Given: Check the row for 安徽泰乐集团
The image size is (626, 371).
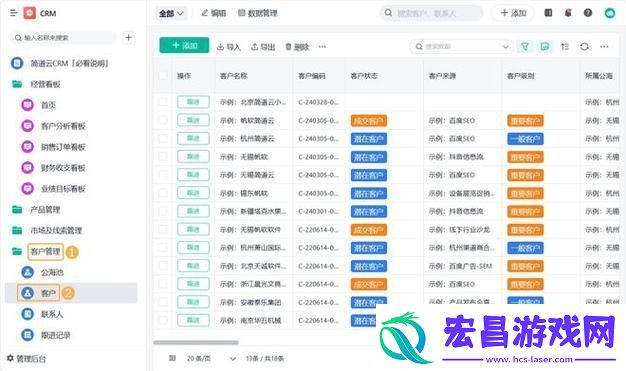Looking at the screenshot, I should (x=163, y=302).
